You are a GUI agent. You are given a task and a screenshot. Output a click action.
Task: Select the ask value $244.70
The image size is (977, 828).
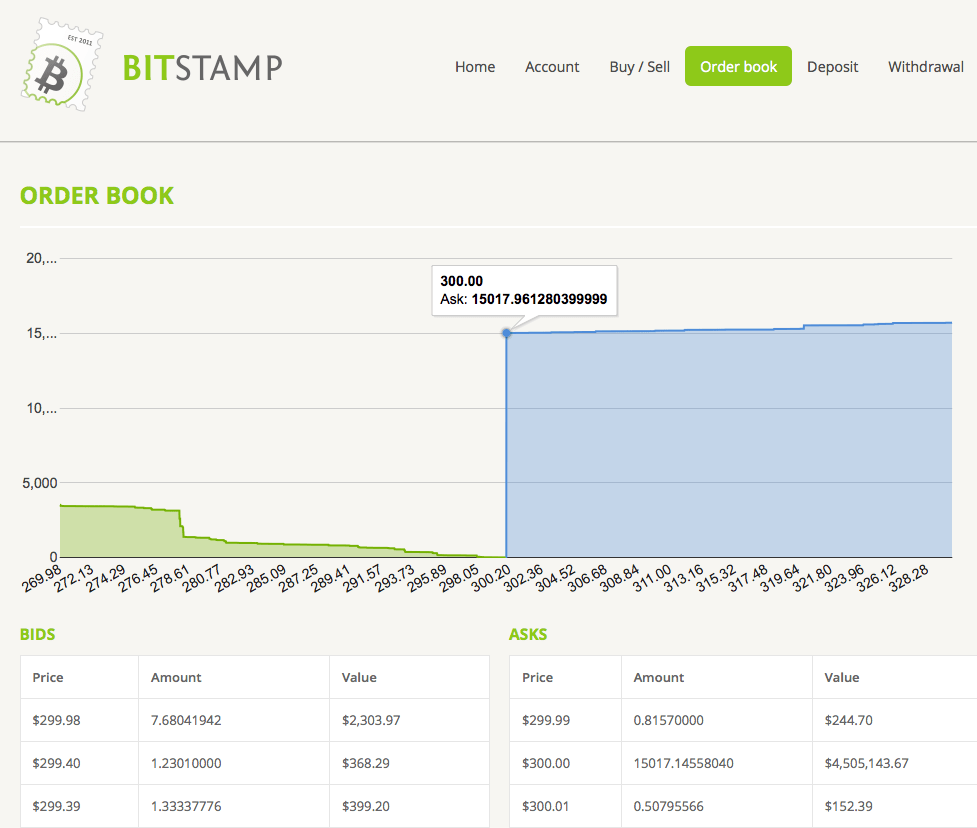pyautogui.click(x=849, y=720)
